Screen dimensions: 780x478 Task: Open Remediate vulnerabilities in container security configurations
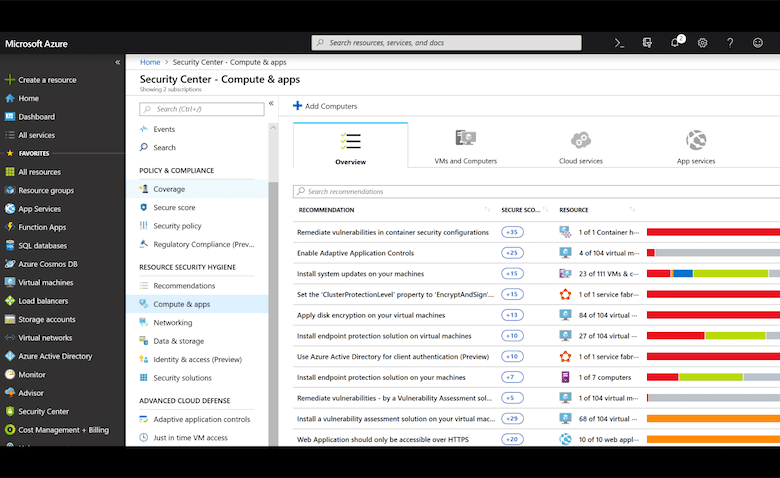click(393, 232)
